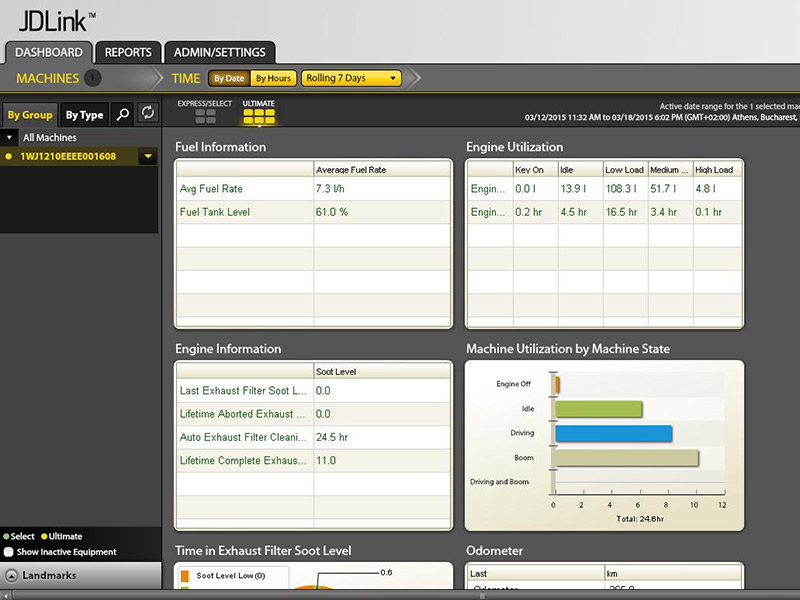The image size is (800, 600).
Task: Click the Soot Level column header
Action: click(382, 371)
